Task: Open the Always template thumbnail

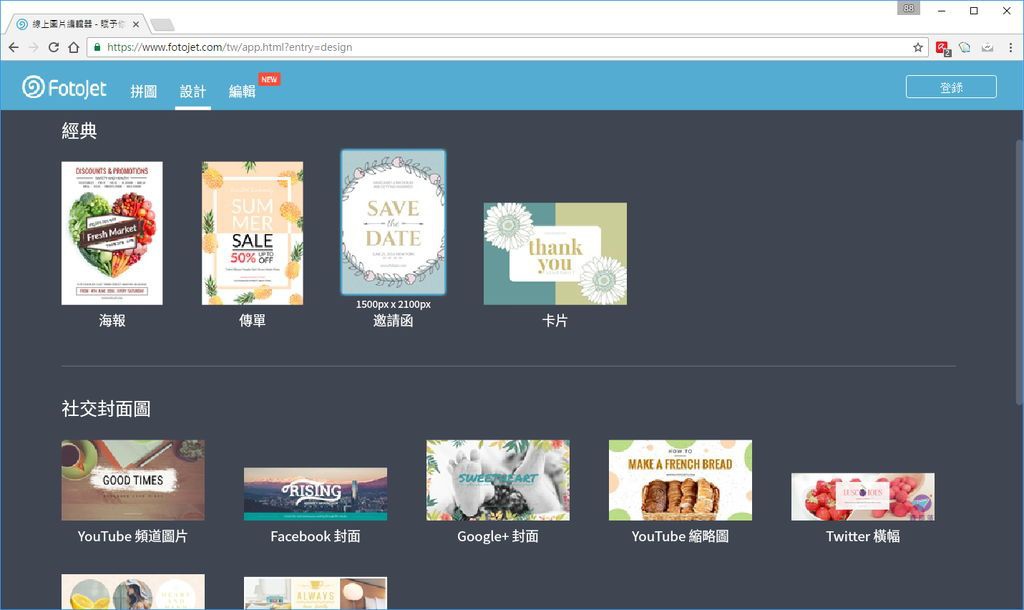Action: [315, 593]
